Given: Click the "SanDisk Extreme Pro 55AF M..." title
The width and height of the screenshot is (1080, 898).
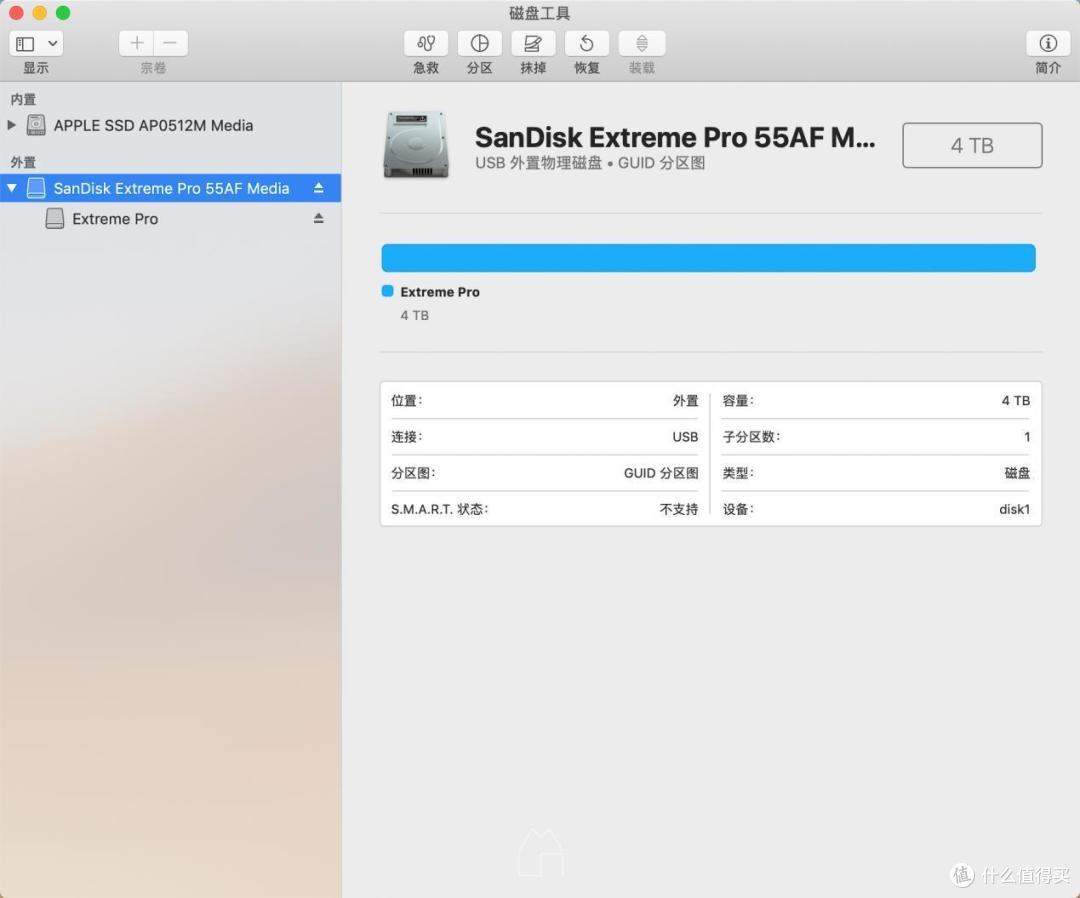Looking at the screenshot, I should pyautogui.click(x=675, y=138).
